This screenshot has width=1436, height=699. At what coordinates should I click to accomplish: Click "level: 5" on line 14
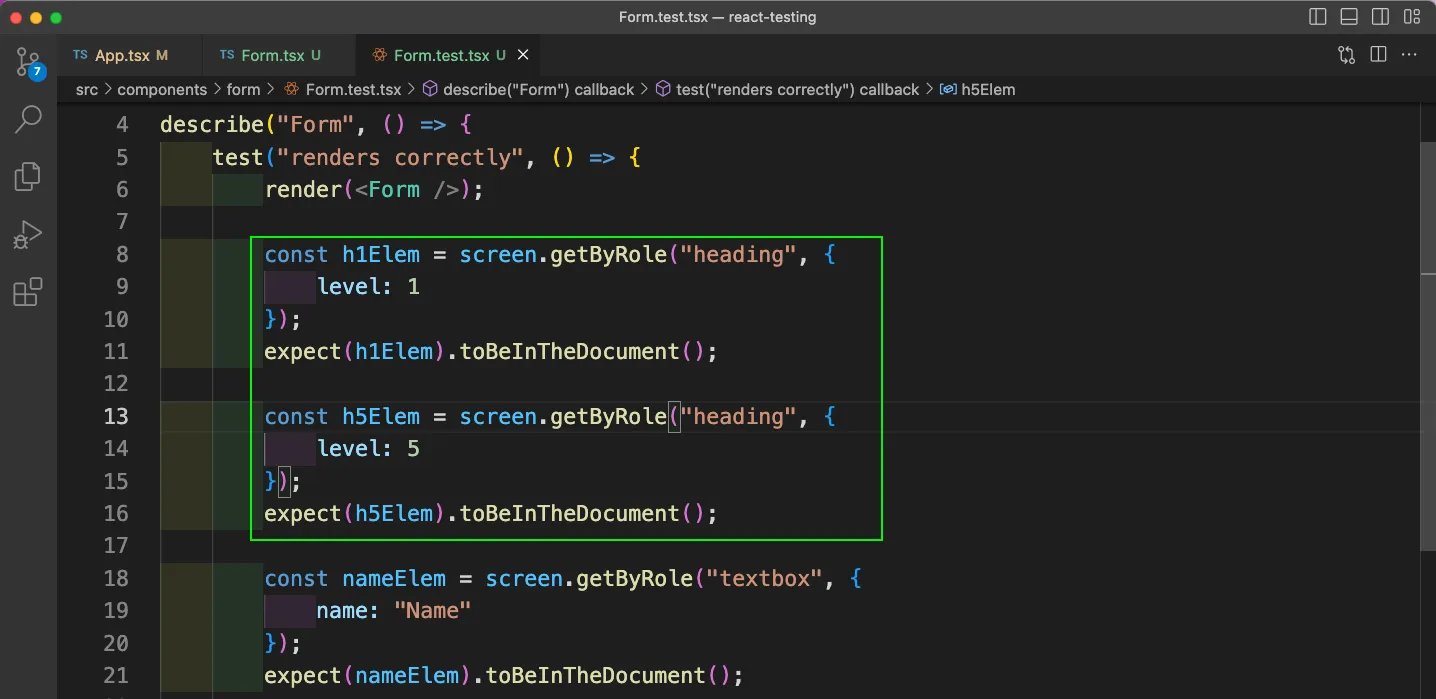[368, 449]
